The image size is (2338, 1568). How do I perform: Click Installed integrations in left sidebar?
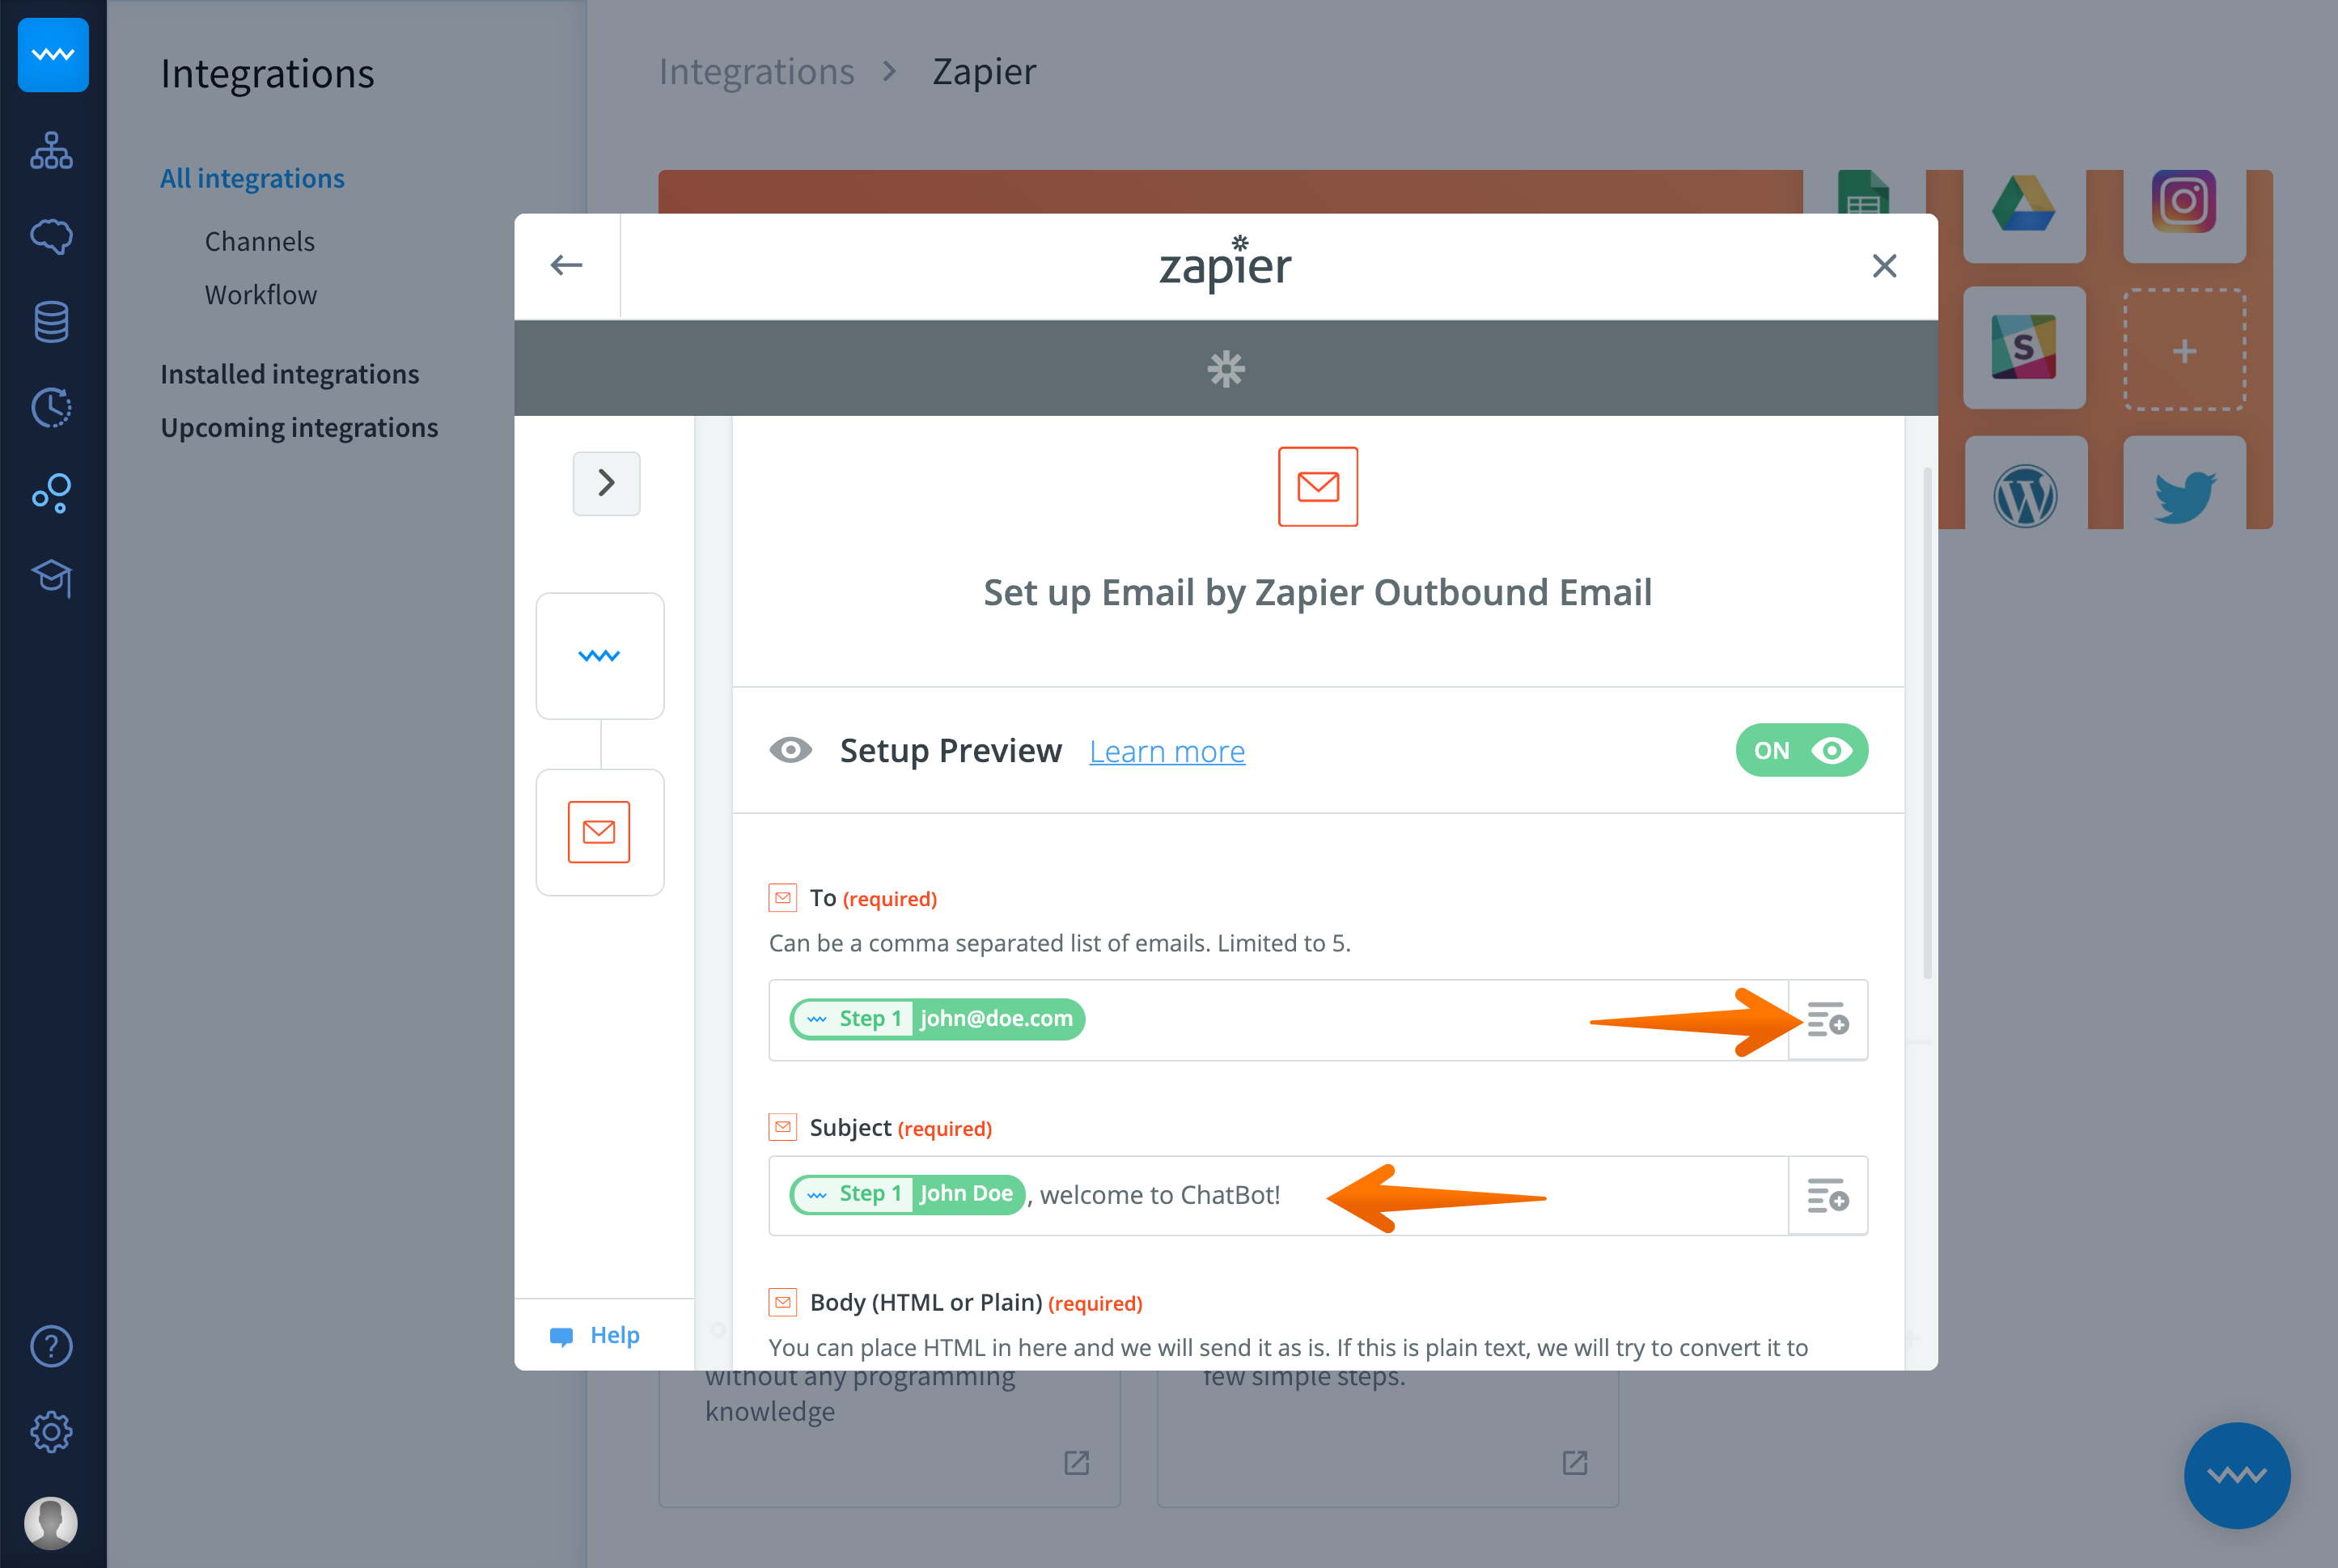click(x=289, y=373)
